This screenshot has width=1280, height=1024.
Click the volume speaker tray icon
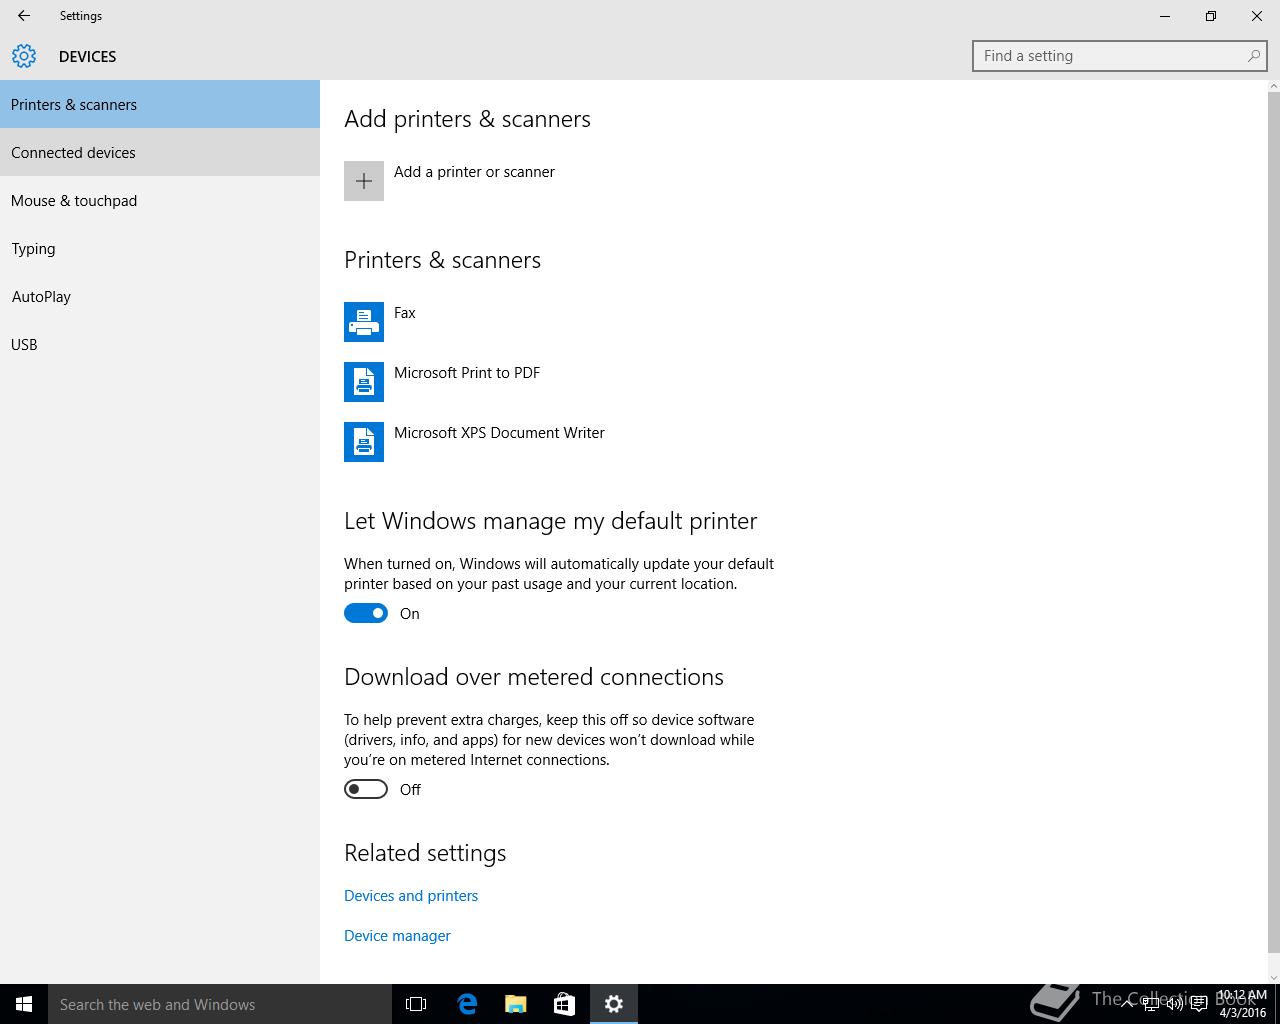(1175, 1004)
